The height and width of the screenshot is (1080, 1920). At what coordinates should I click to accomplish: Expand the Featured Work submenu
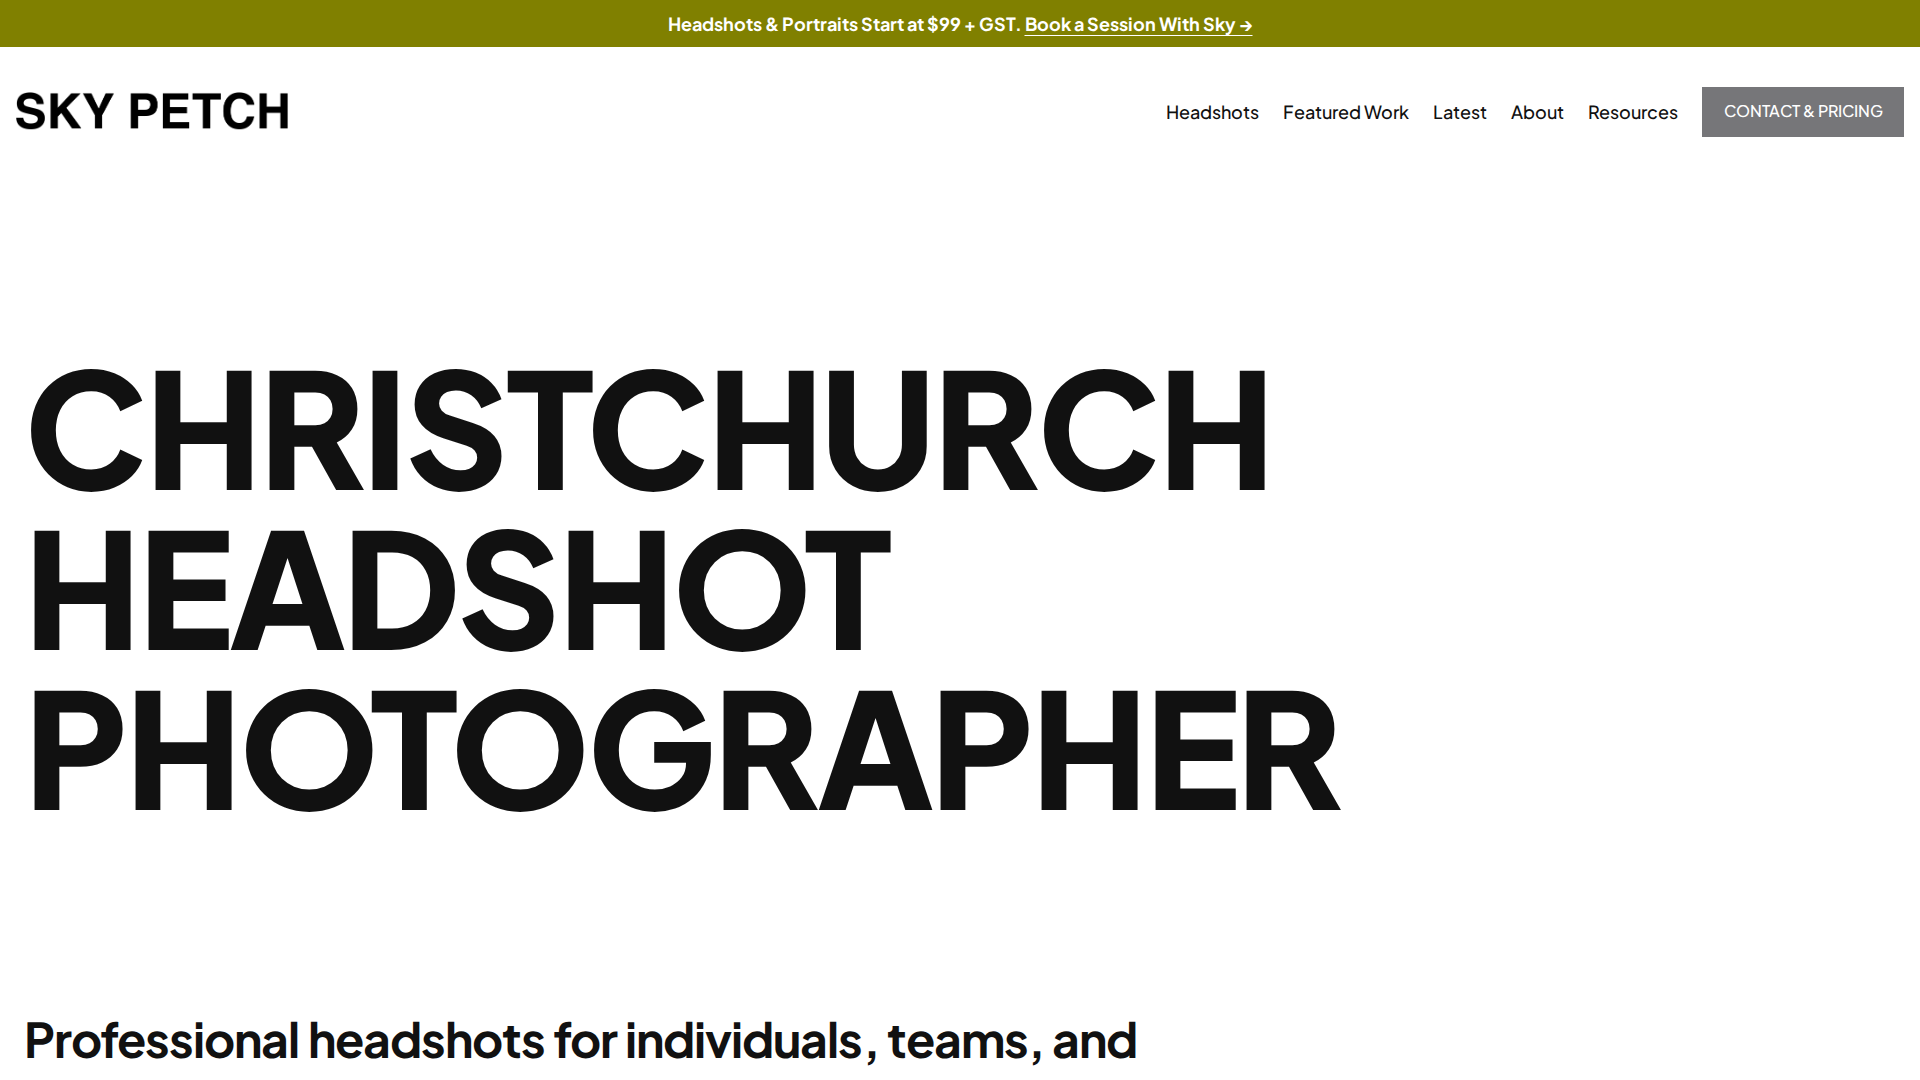coord(1345,112)
